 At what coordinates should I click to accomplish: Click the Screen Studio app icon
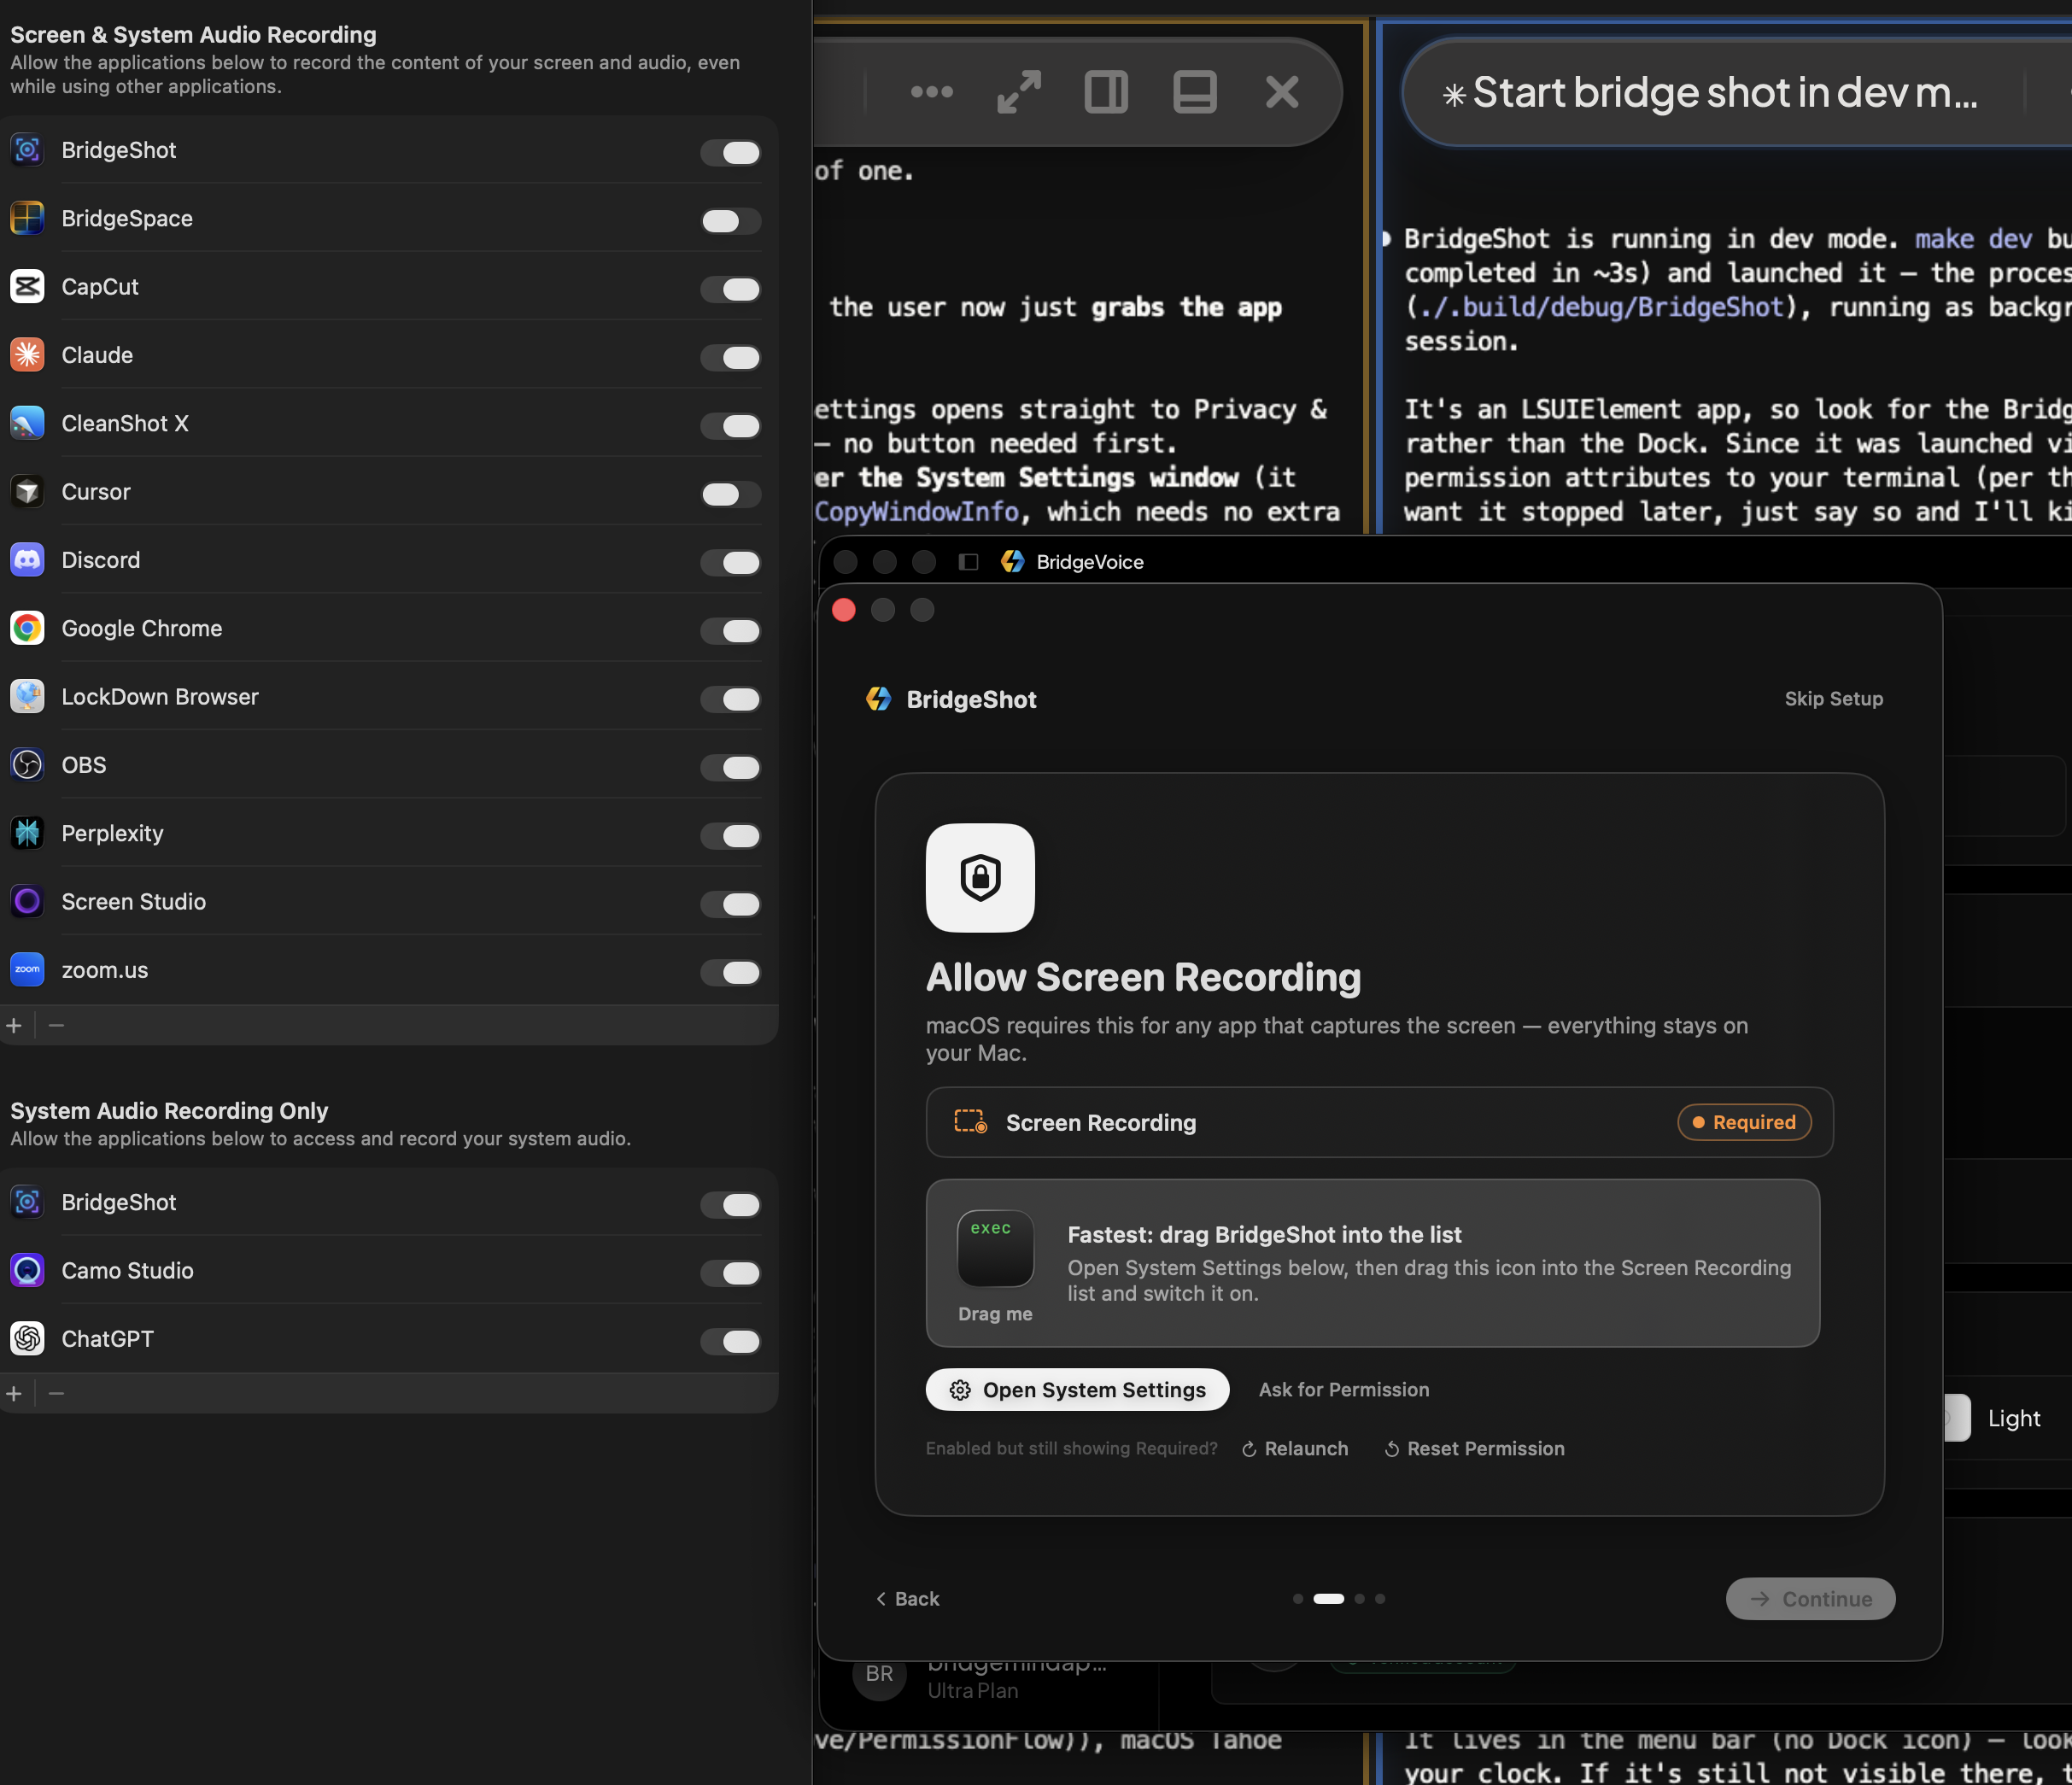pyautogui.click(x=27, y=902)
